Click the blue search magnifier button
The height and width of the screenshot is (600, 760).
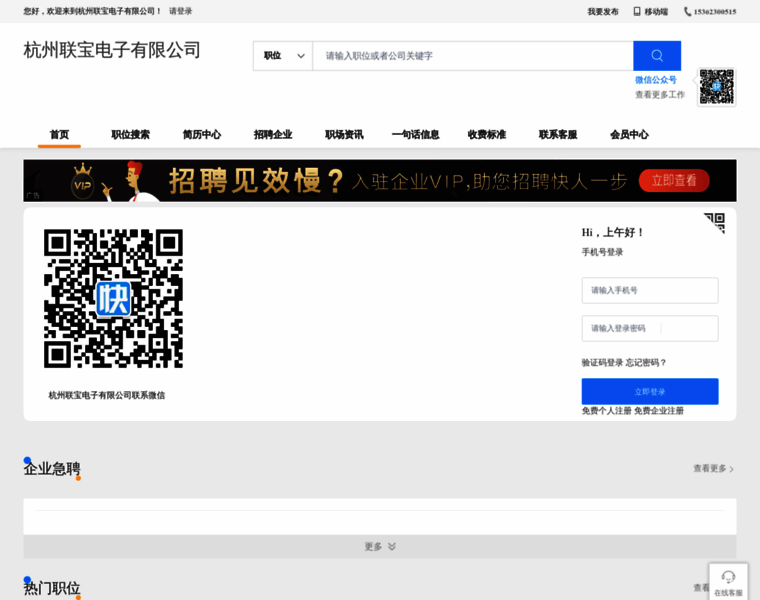[657, 56]
